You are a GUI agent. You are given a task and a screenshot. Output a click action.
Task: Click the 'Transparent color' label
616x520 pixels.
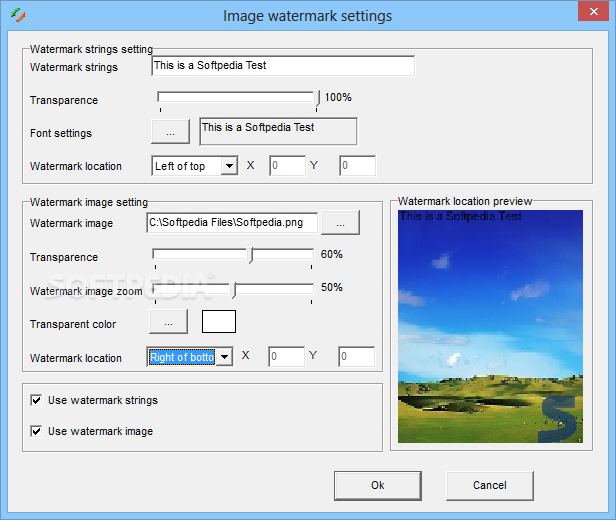[x=73, y=324]
